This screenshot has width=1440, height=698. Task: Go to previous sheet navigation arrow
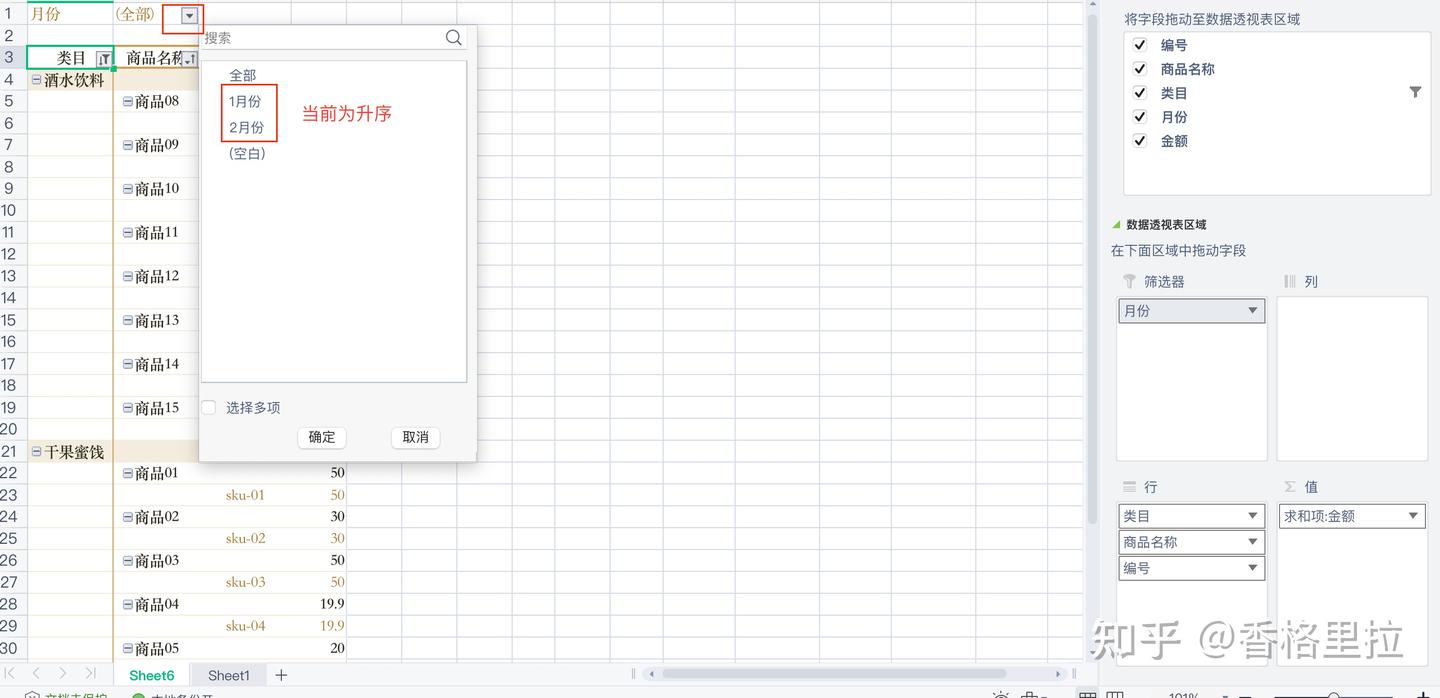tap(37, 674)
